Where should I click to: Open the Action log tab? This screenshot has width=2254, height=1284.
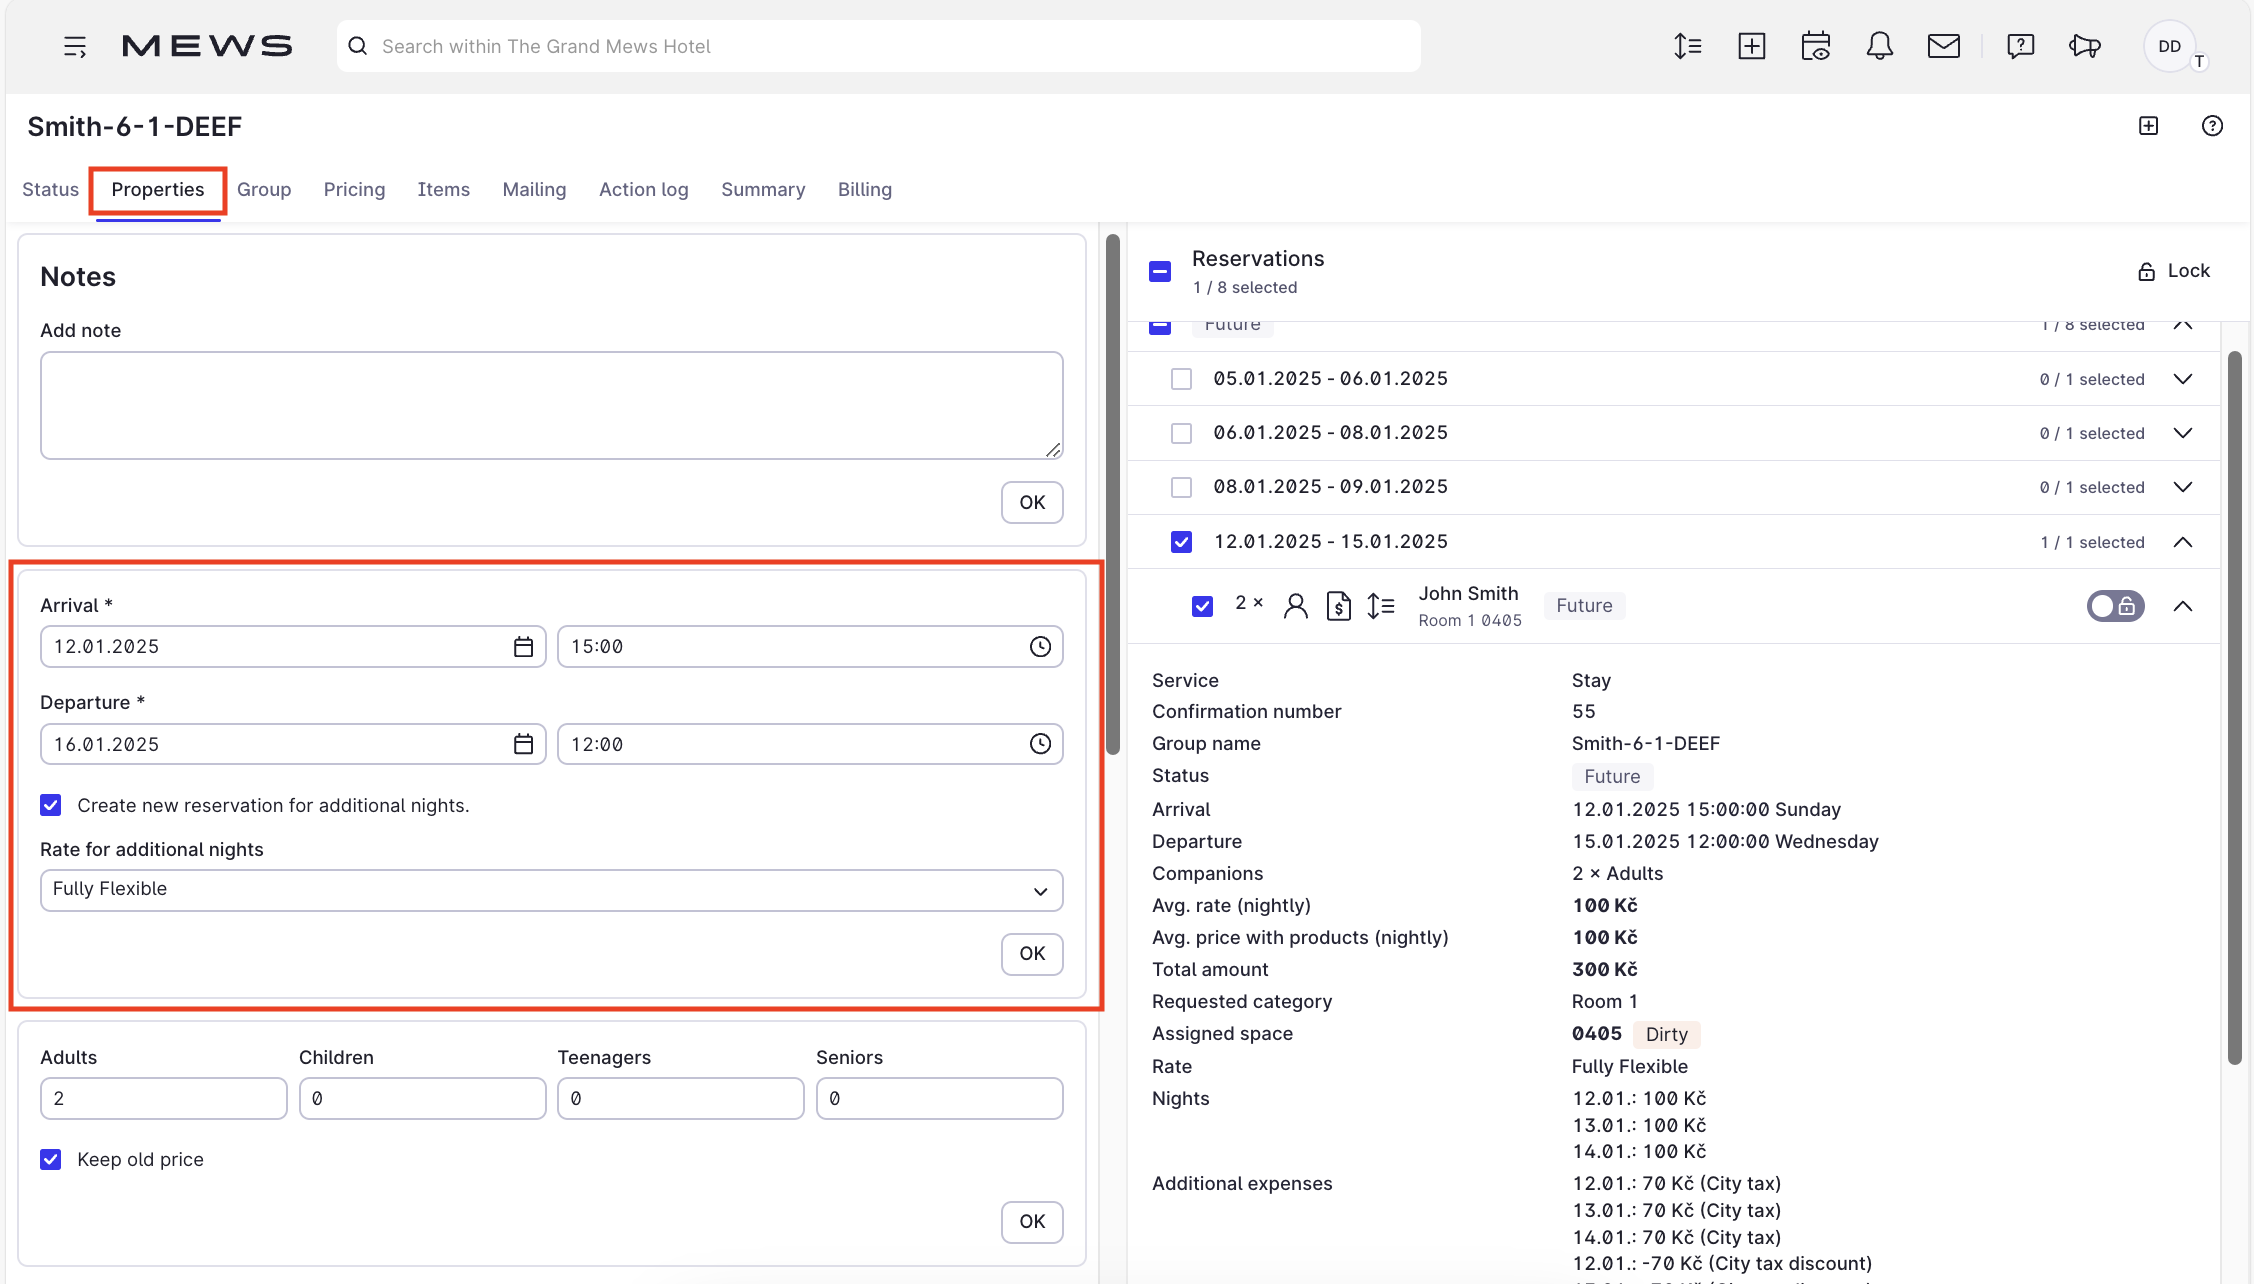(643, 189)
